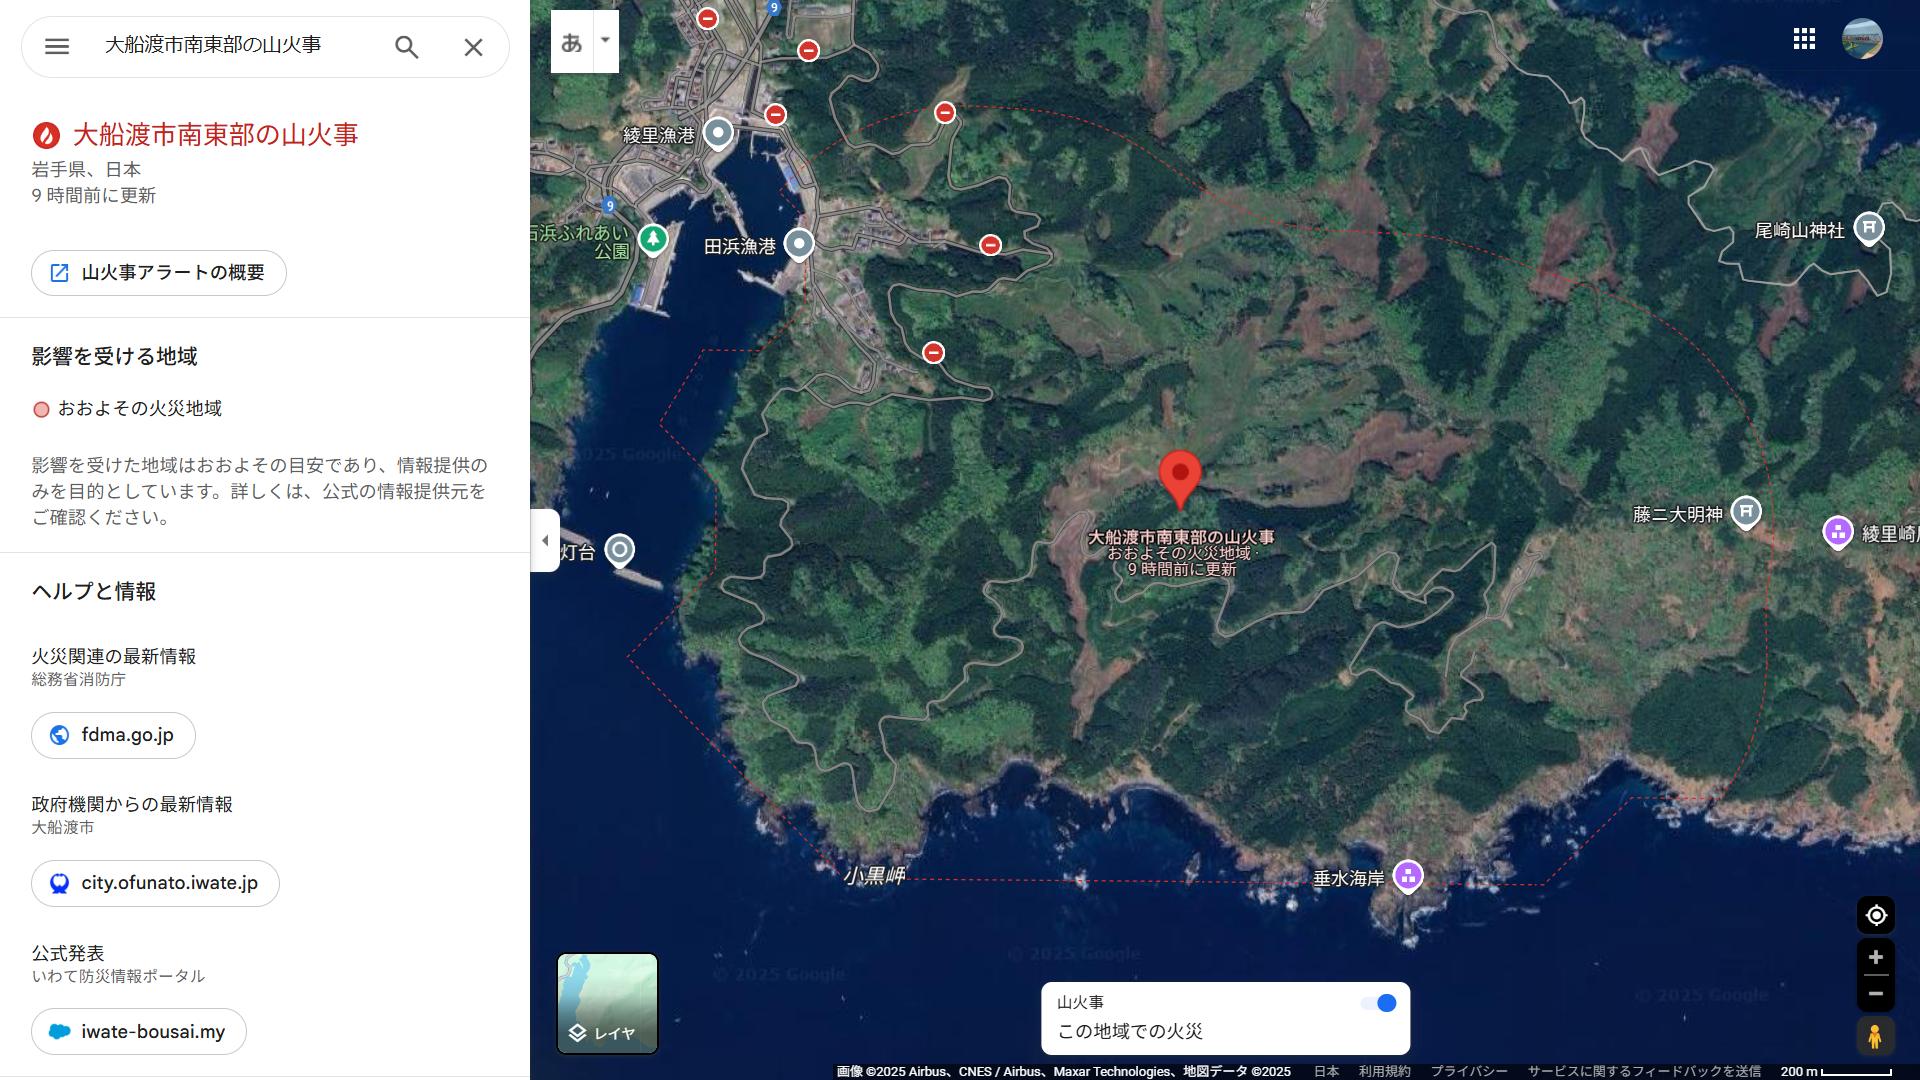Open the レイヤ layers thumbnail
1920x1080 pixels.
607,1003
